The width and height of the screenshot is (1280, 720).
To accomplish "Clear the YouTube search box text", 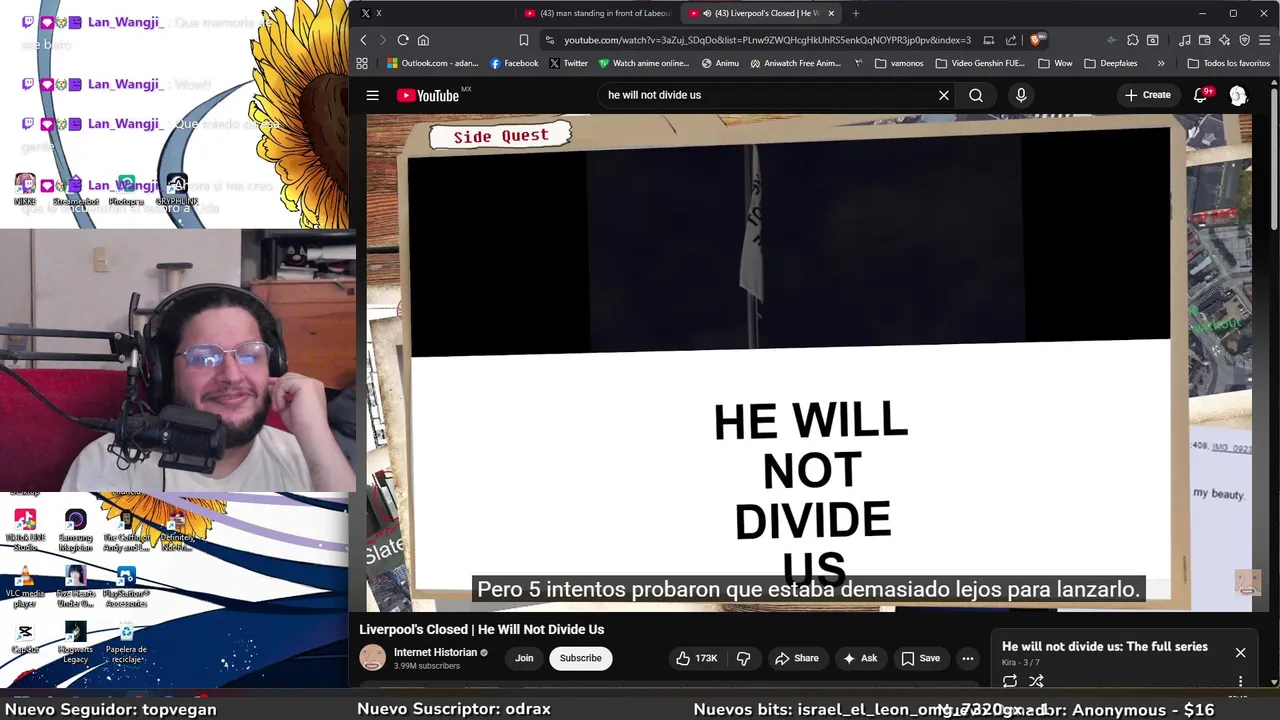I will (x=943, y=95).
